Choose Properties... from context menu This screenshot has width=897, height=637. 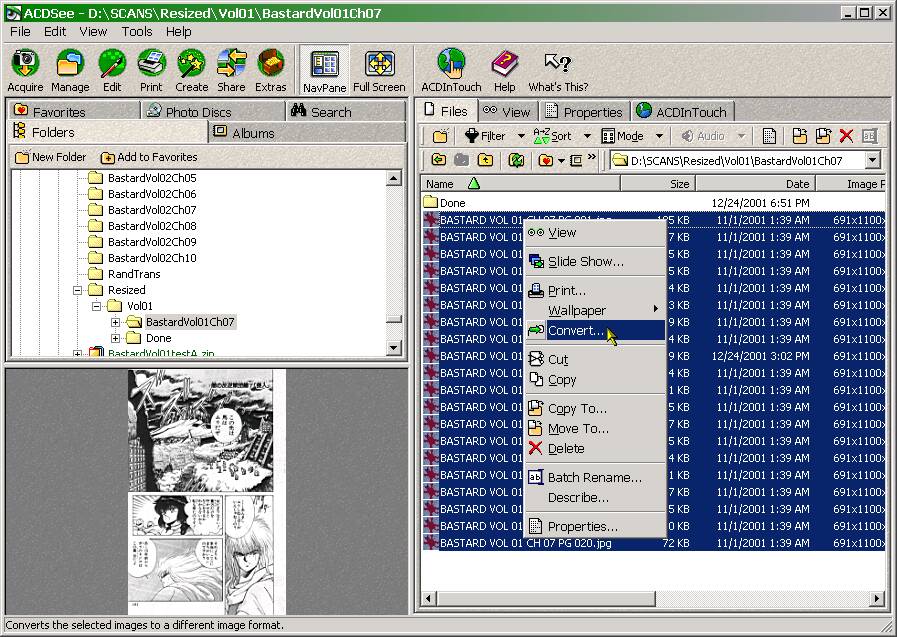coord(595,526)
